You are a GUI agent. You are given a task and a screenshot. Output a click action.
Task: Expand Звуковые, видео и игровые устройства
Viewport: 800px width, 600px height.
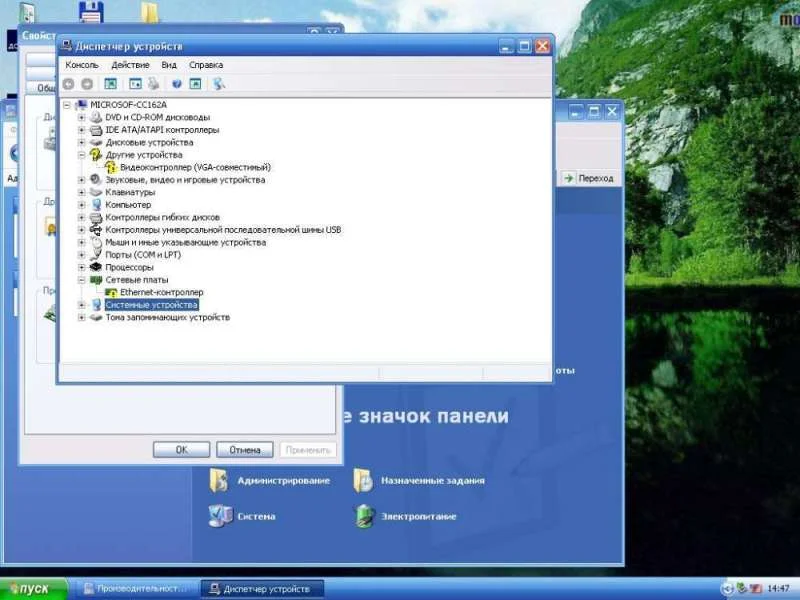tap(82, 180)
